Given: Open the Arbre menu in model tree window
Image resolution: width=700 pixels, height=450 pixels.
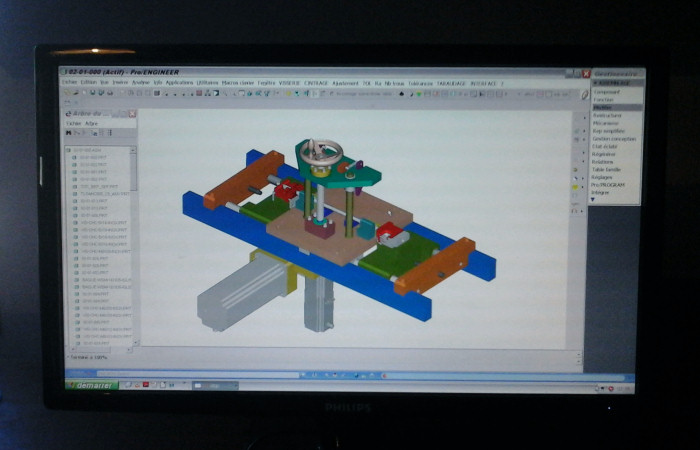Looking at the screenshot, I should coord(91,123).
